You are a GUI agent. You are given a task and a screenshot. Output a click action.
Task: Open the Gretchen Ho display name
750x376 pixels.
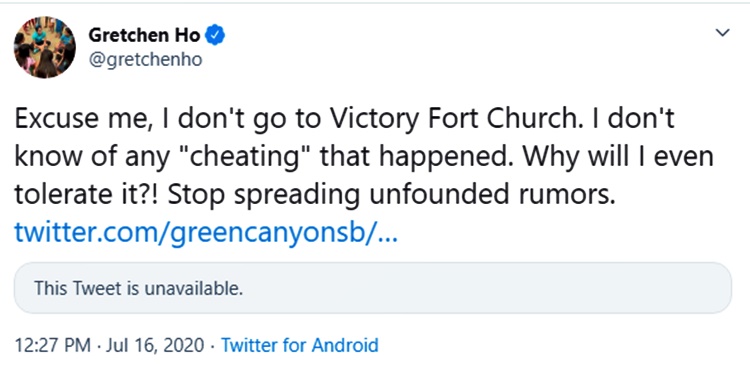pos(144,36)
